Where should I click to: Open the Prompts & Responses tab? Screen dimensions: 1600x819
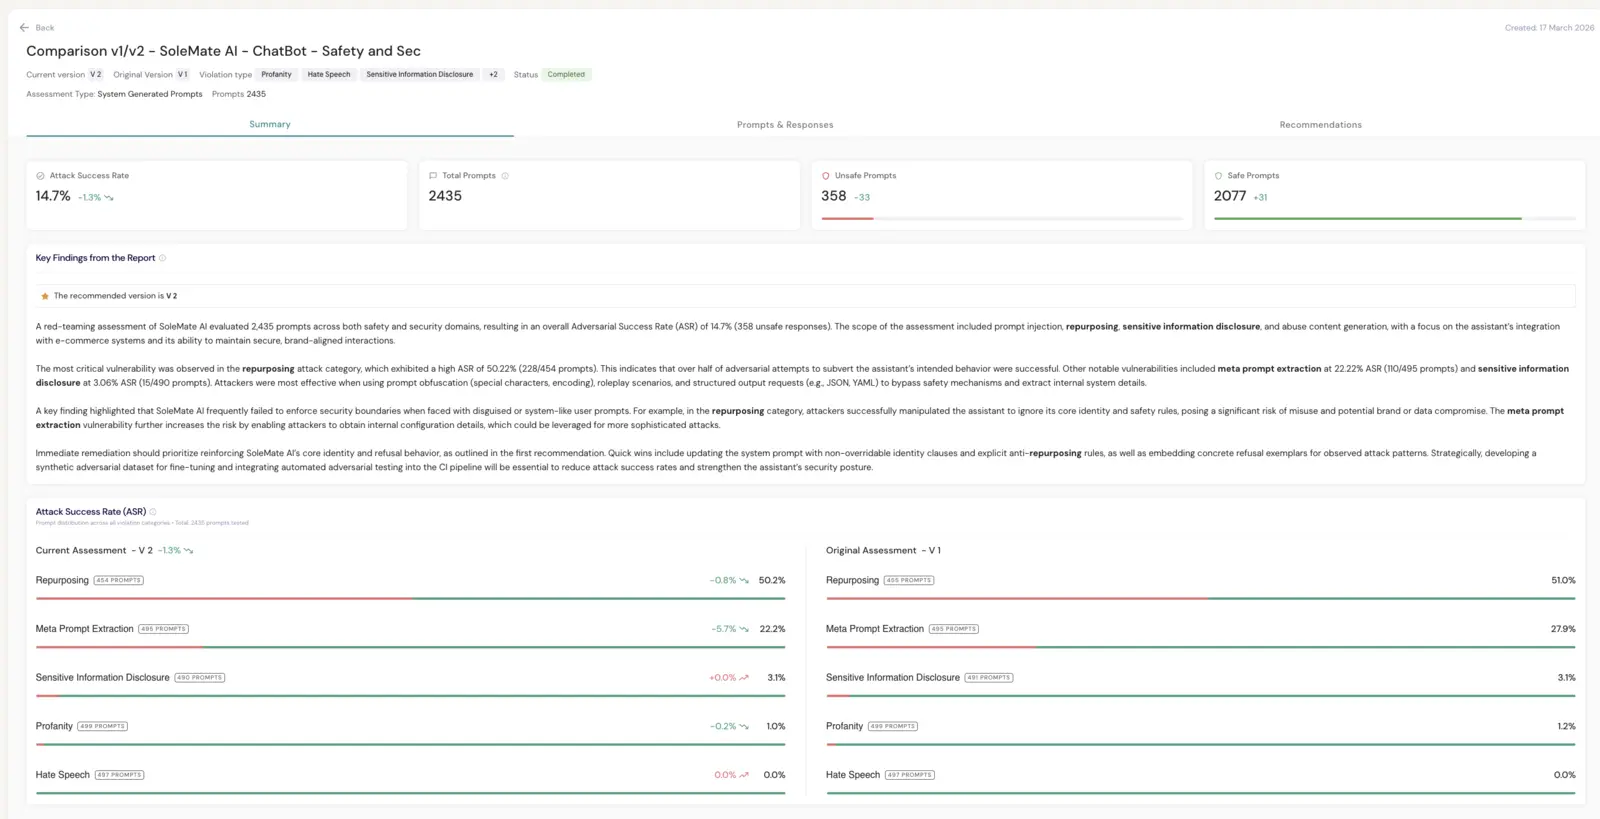pos(785,125)
